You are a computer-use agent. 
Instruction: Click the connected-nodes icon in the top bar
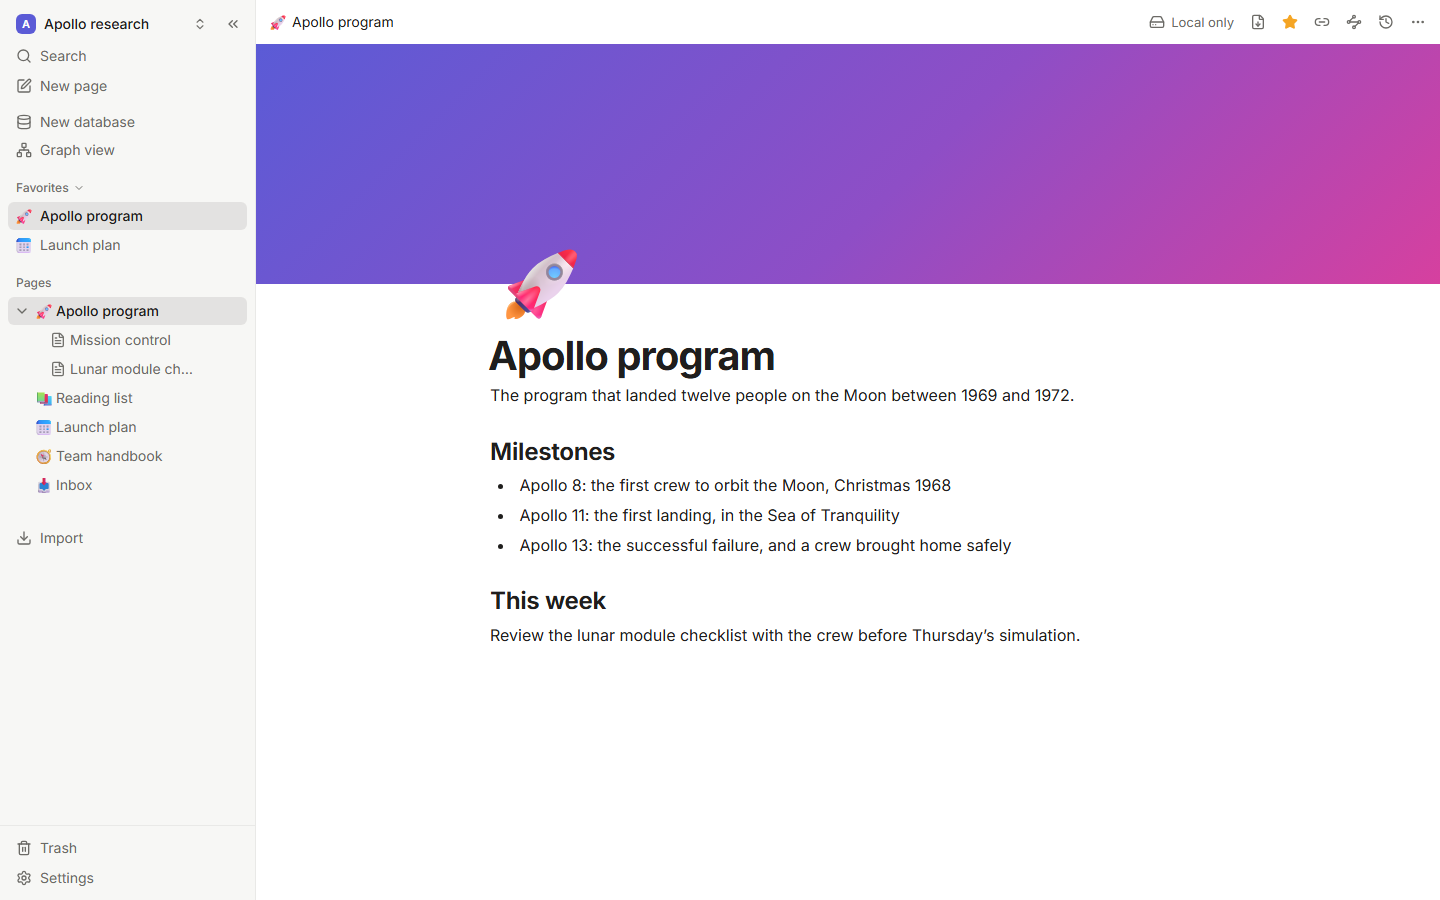click(1354, 22)
